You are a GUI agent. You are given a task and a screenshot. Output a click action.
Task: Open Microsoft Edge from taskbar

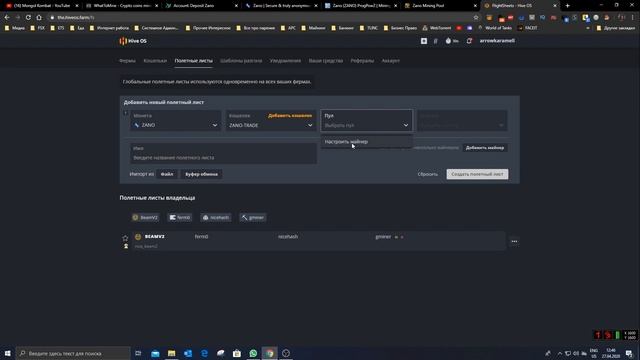click(x=204, y=353)
